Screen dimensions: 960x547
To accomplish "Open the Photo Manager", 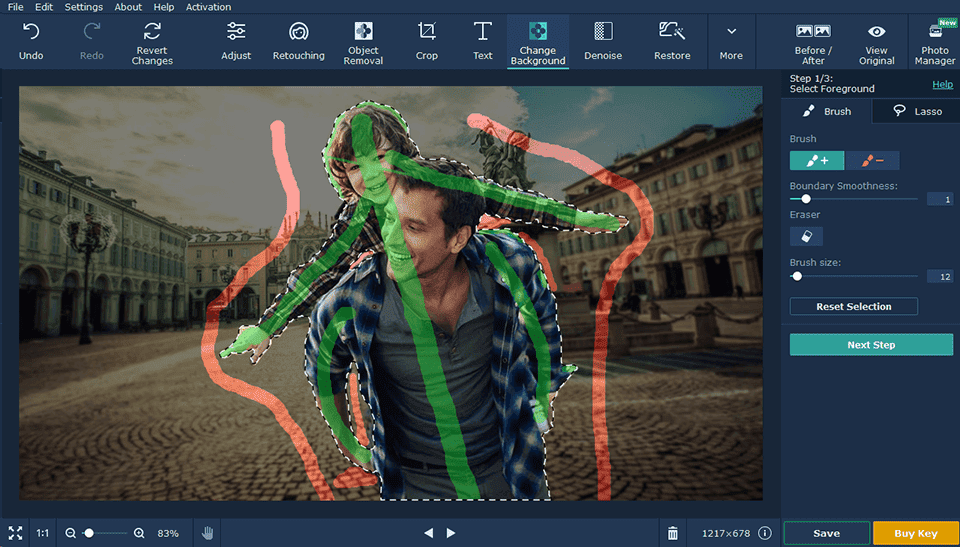I will point(934,41).
